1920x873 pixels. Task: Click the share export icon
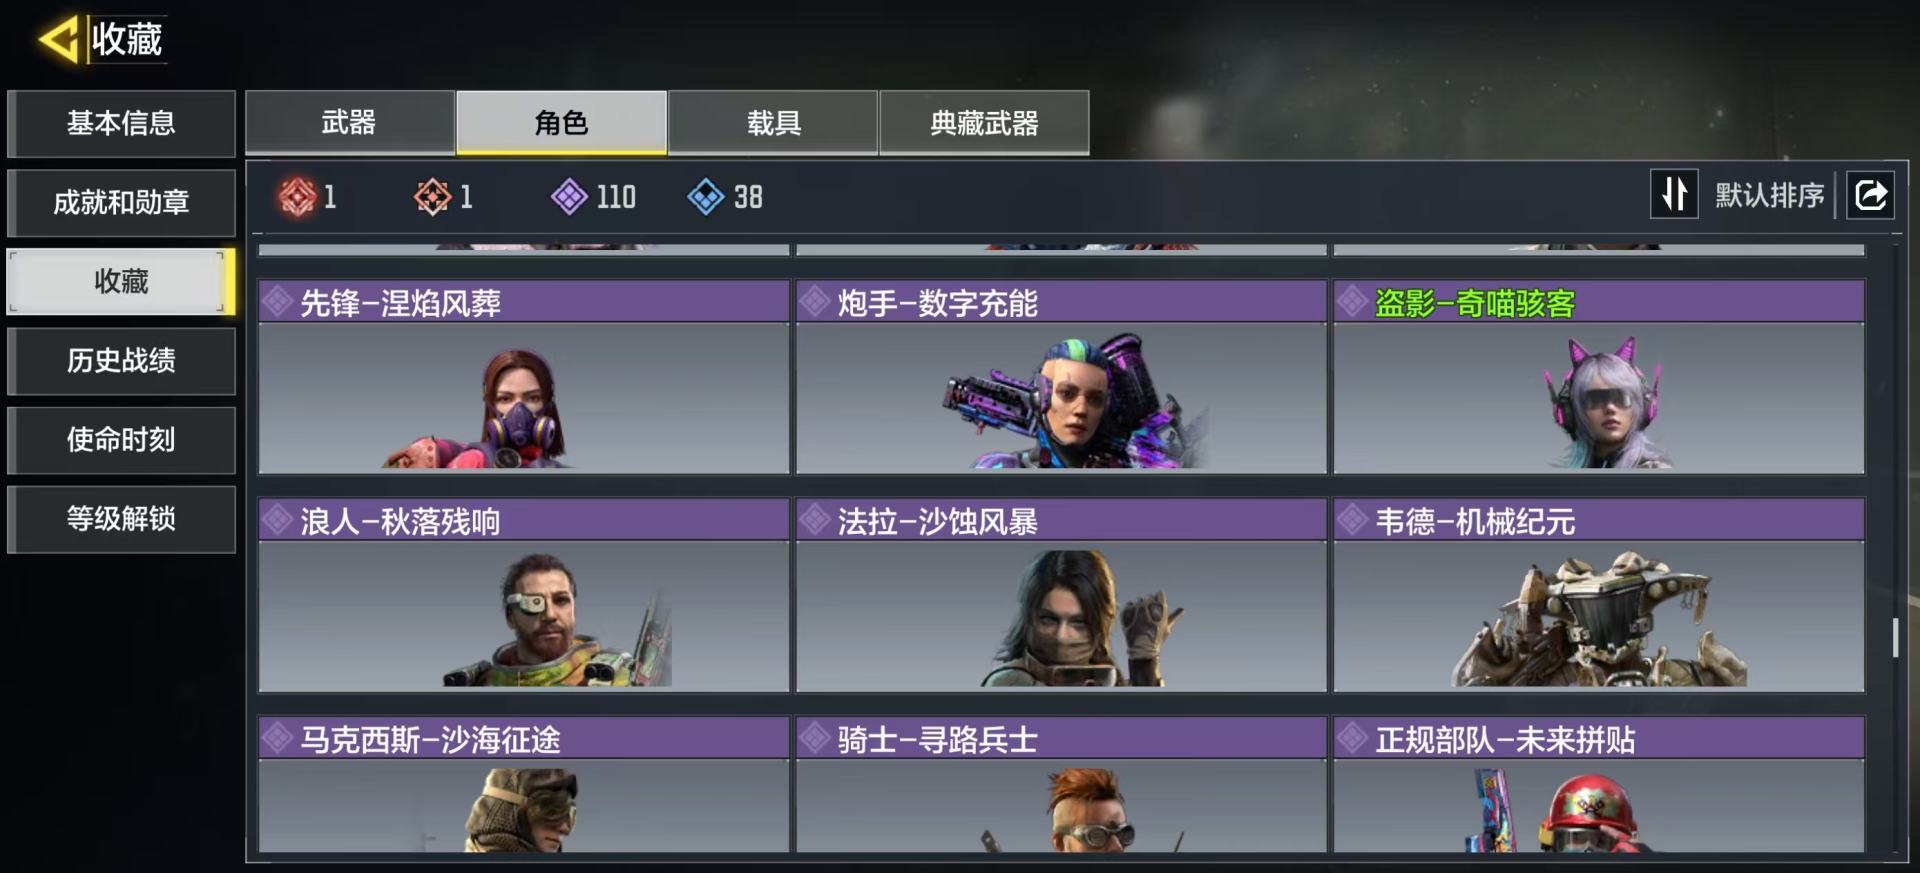click(1871, 195)
